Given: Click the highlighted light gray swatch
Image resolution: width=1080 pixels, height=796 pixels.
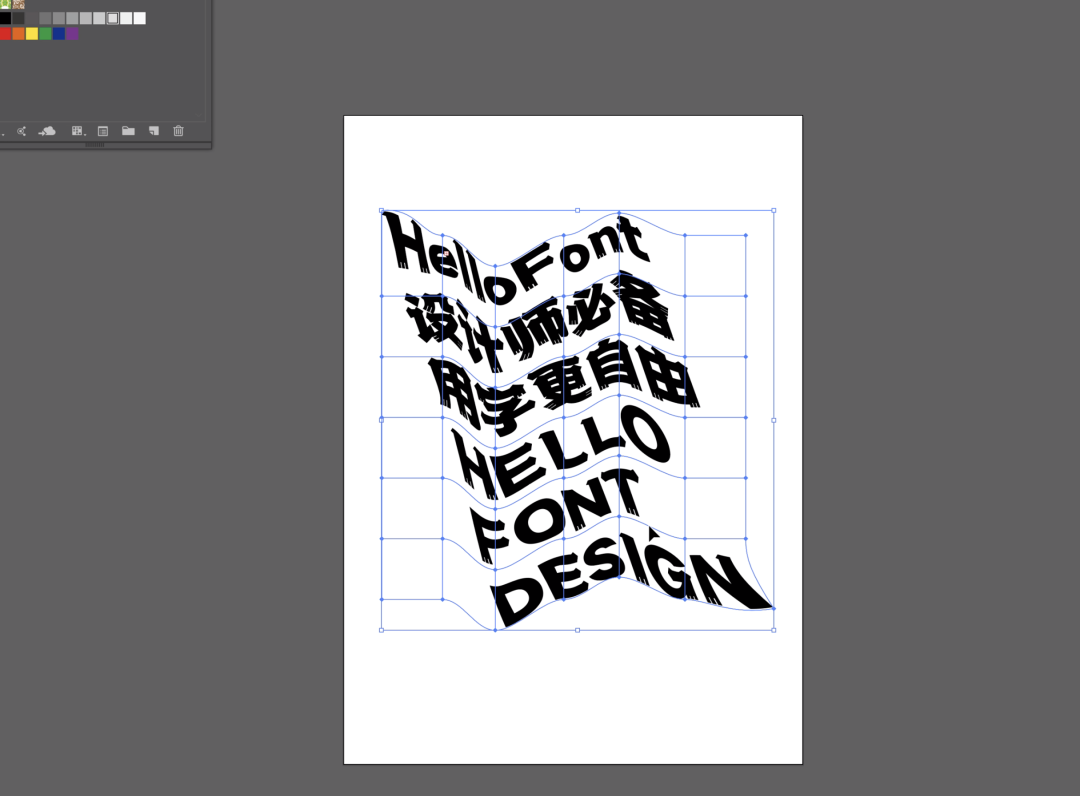Looking at the screenshot, I should pos(113,18).
